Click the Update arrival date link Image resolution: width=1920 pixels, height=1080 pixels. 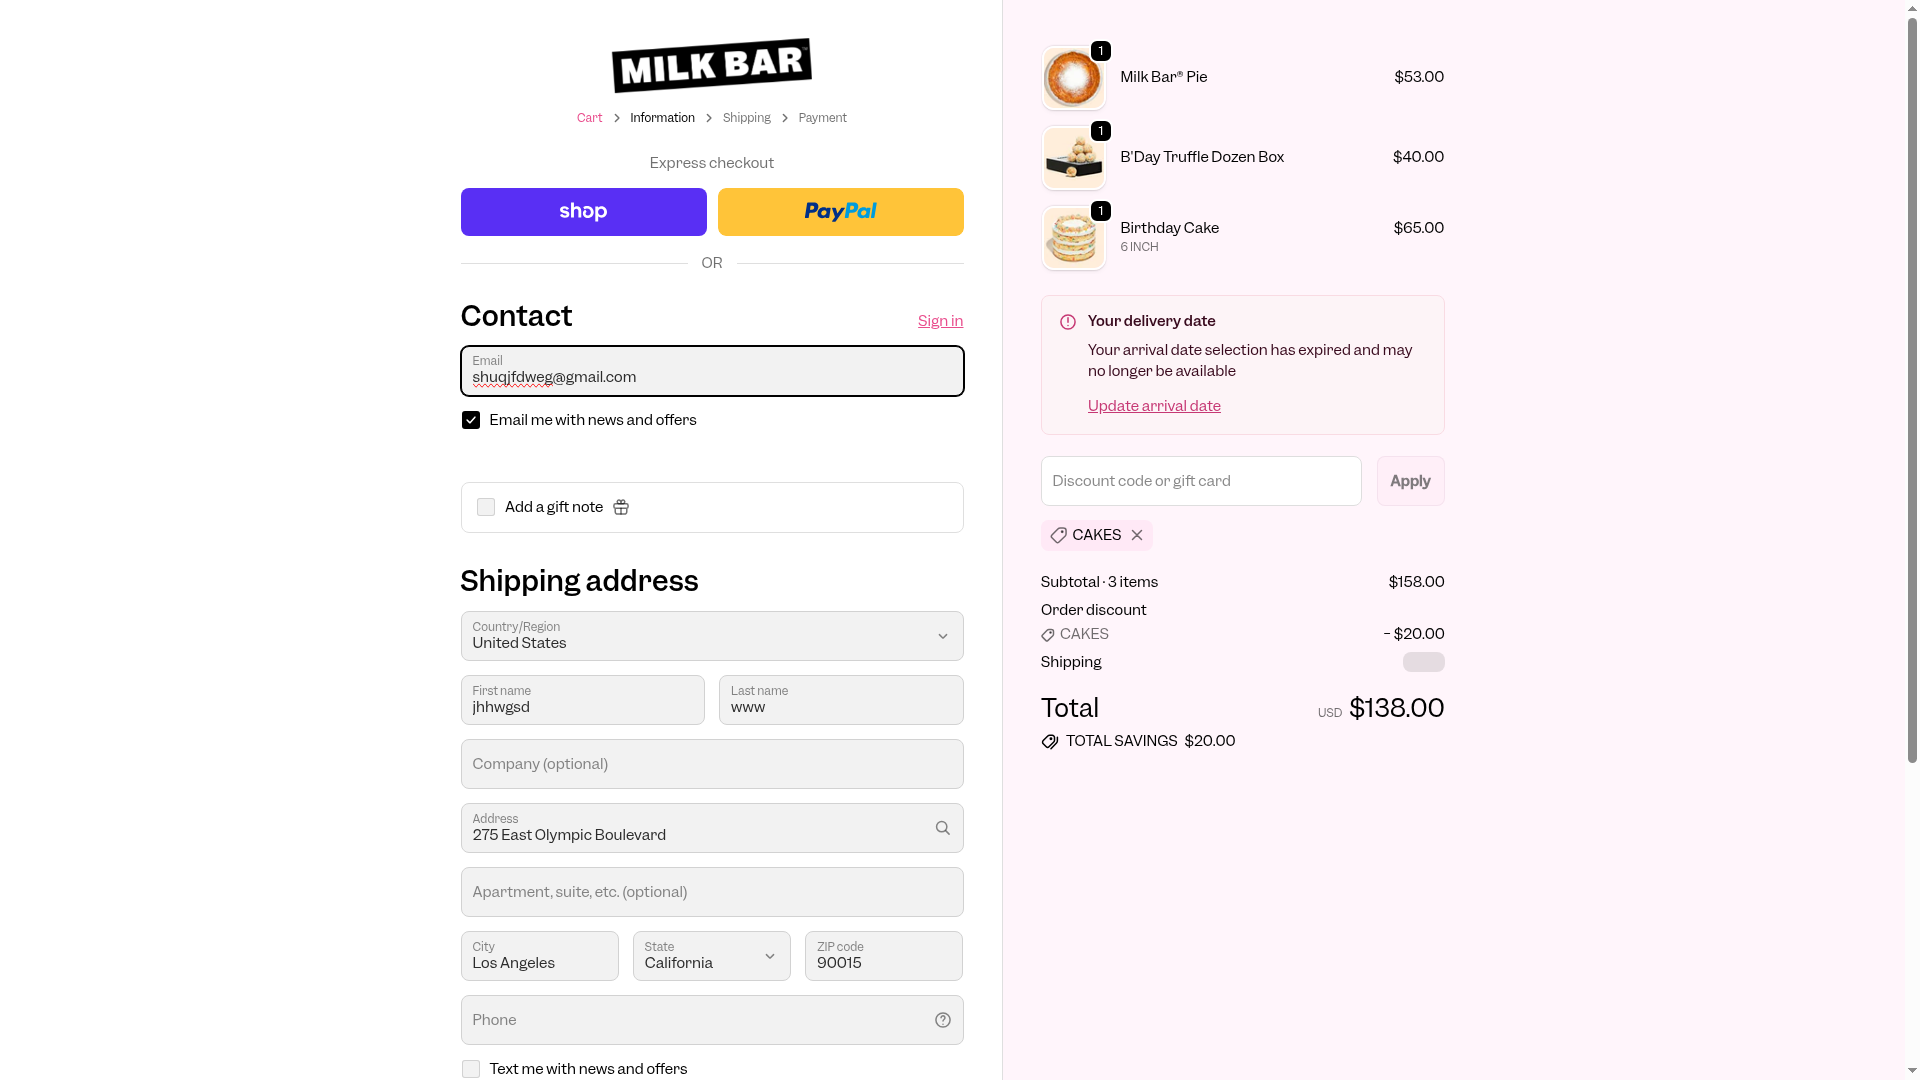click(x=1154, y=406)
